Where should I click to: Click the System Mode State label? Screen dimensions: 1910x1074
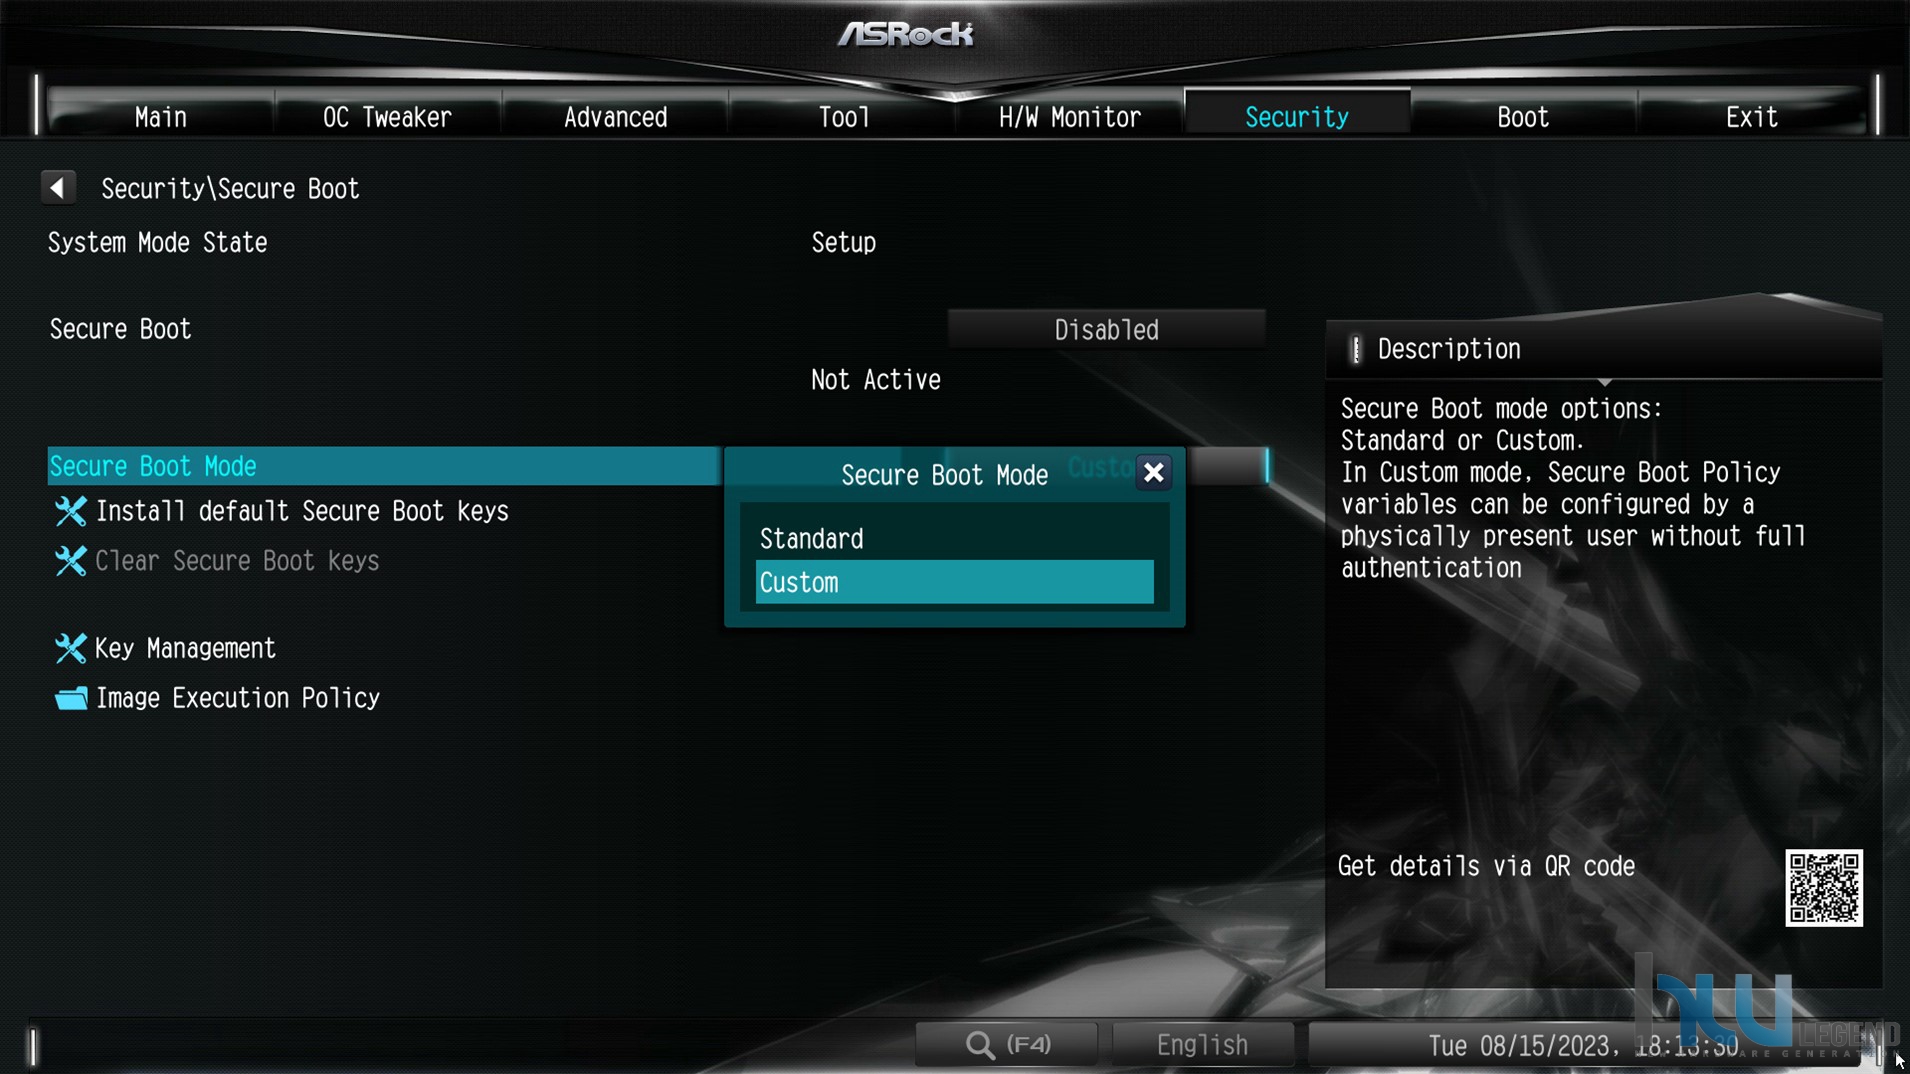coord(158,242)
